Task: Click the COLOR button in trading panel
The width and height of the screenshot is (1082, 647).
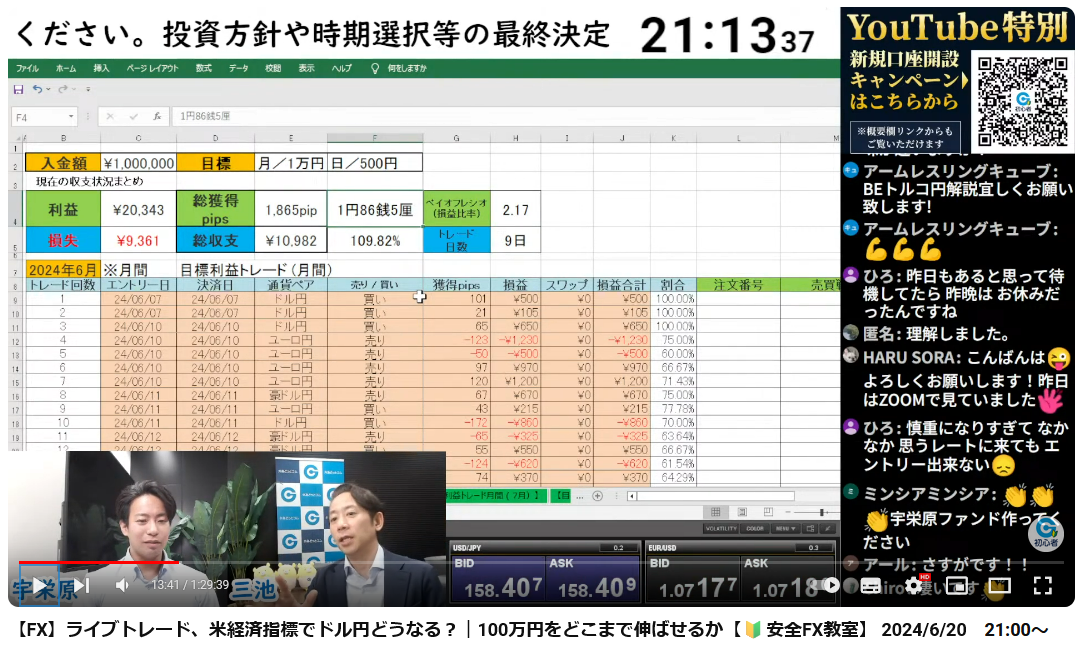Action: coord(755,528)
